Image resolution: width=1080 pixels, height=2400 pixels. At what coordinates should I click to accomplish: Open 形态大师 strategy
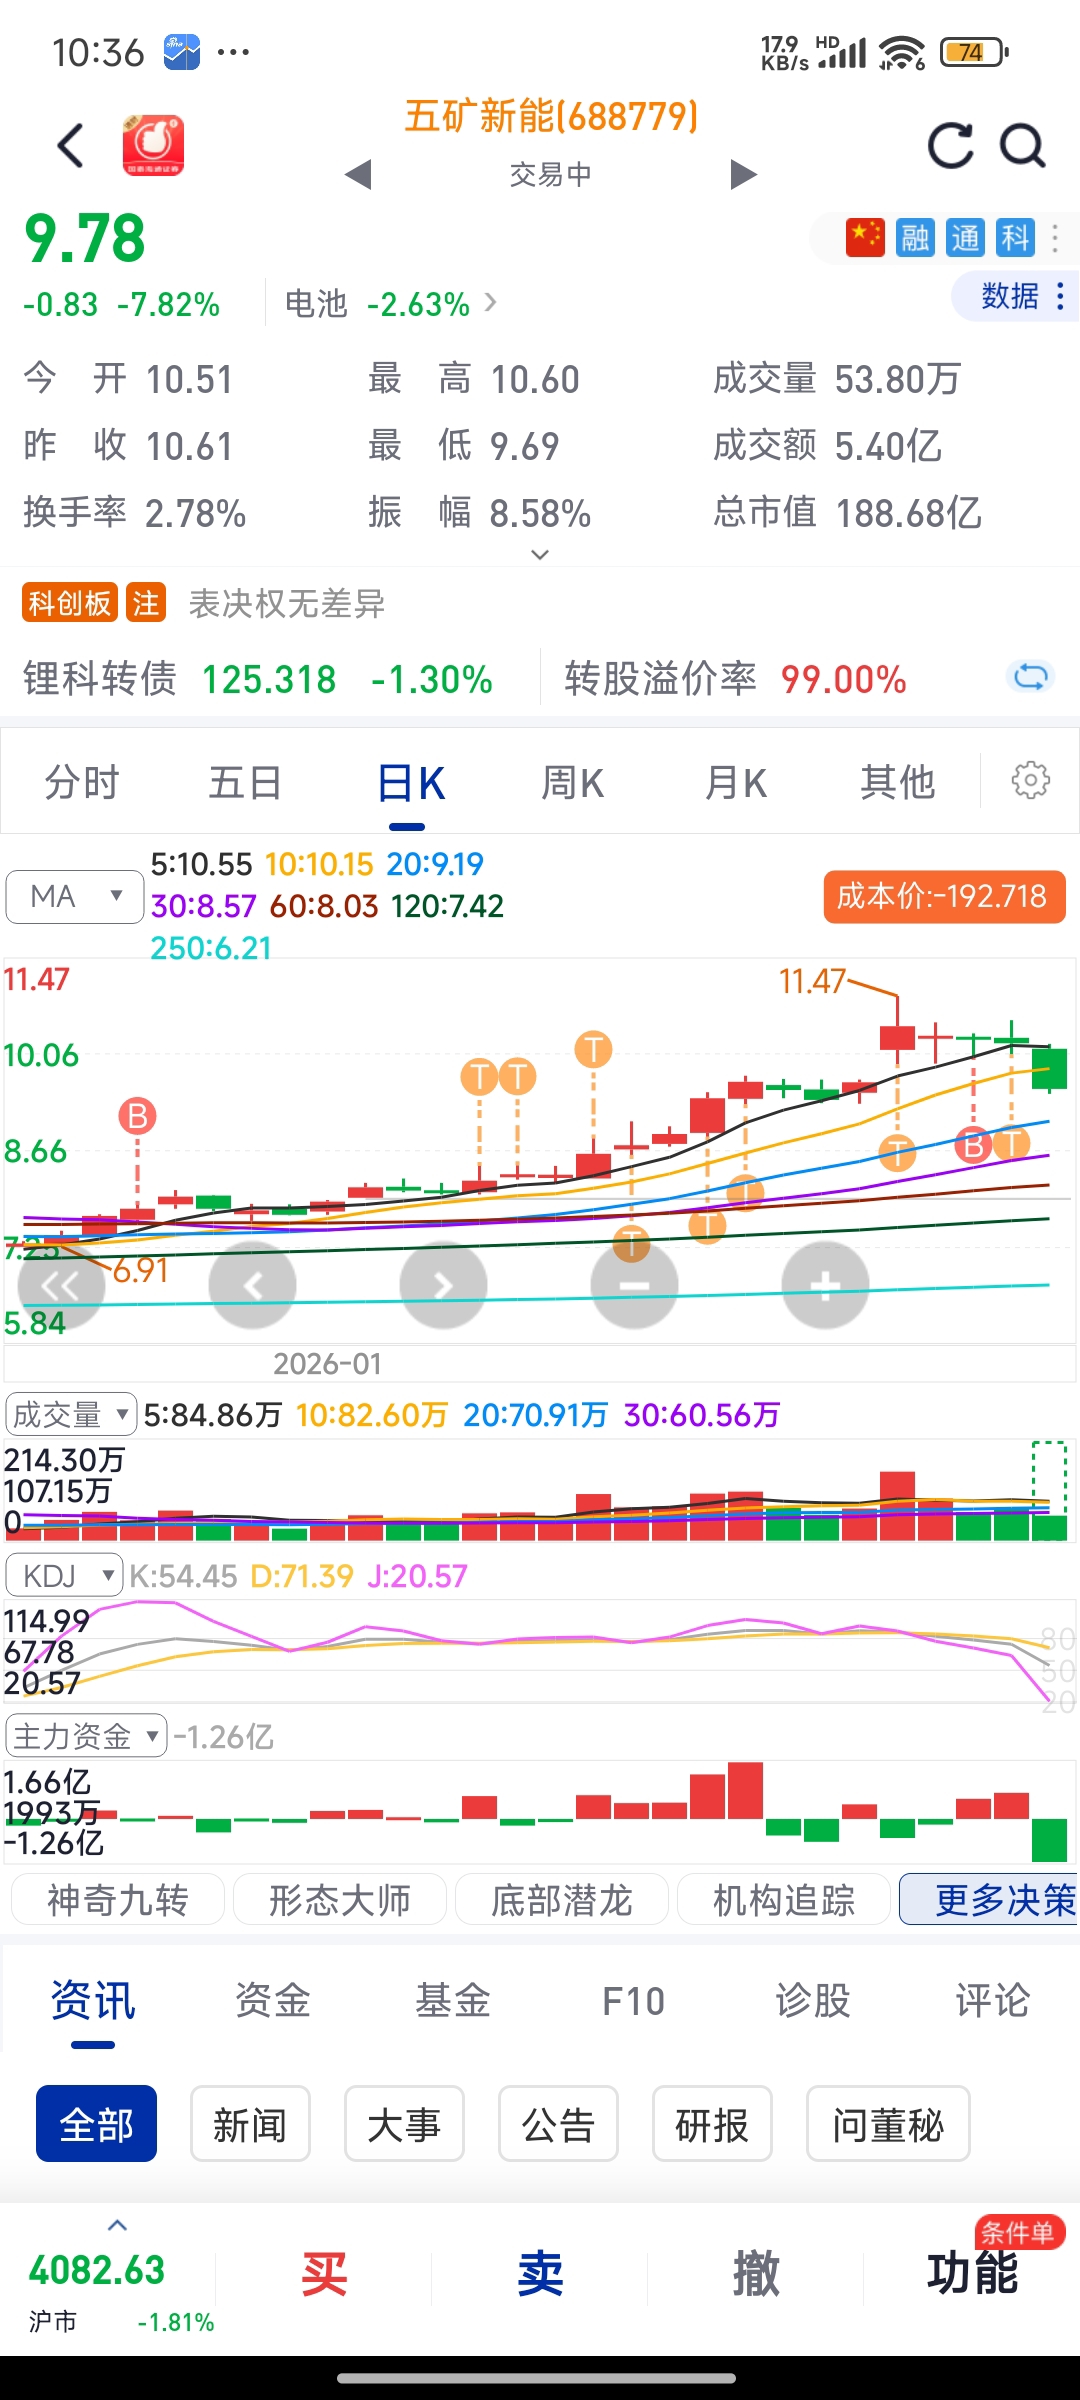[x=340, y=1899]
